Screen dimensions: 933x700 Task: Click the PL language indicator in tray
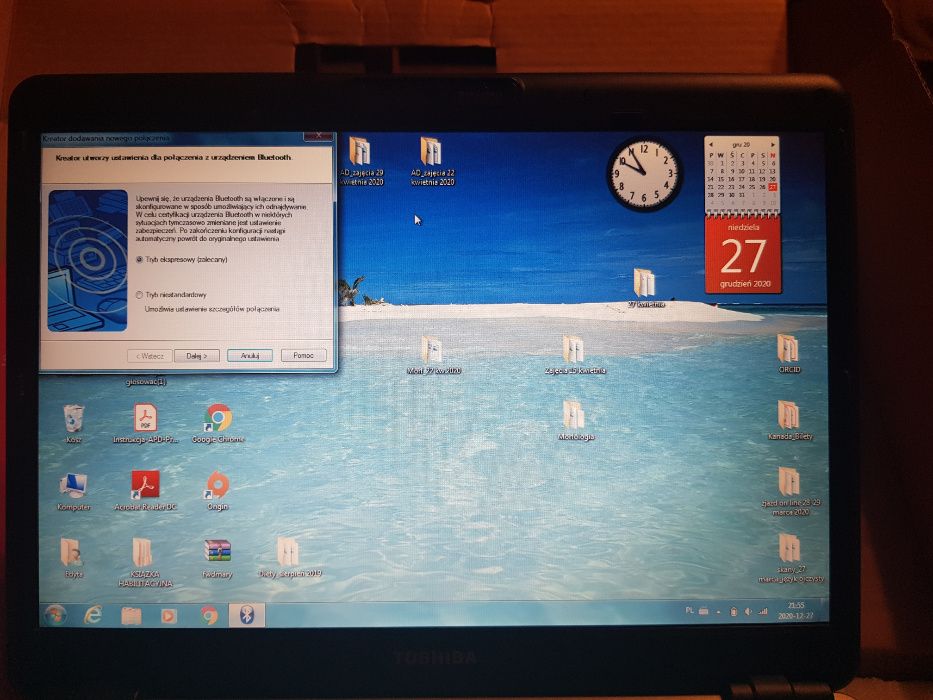coord(689,611)
